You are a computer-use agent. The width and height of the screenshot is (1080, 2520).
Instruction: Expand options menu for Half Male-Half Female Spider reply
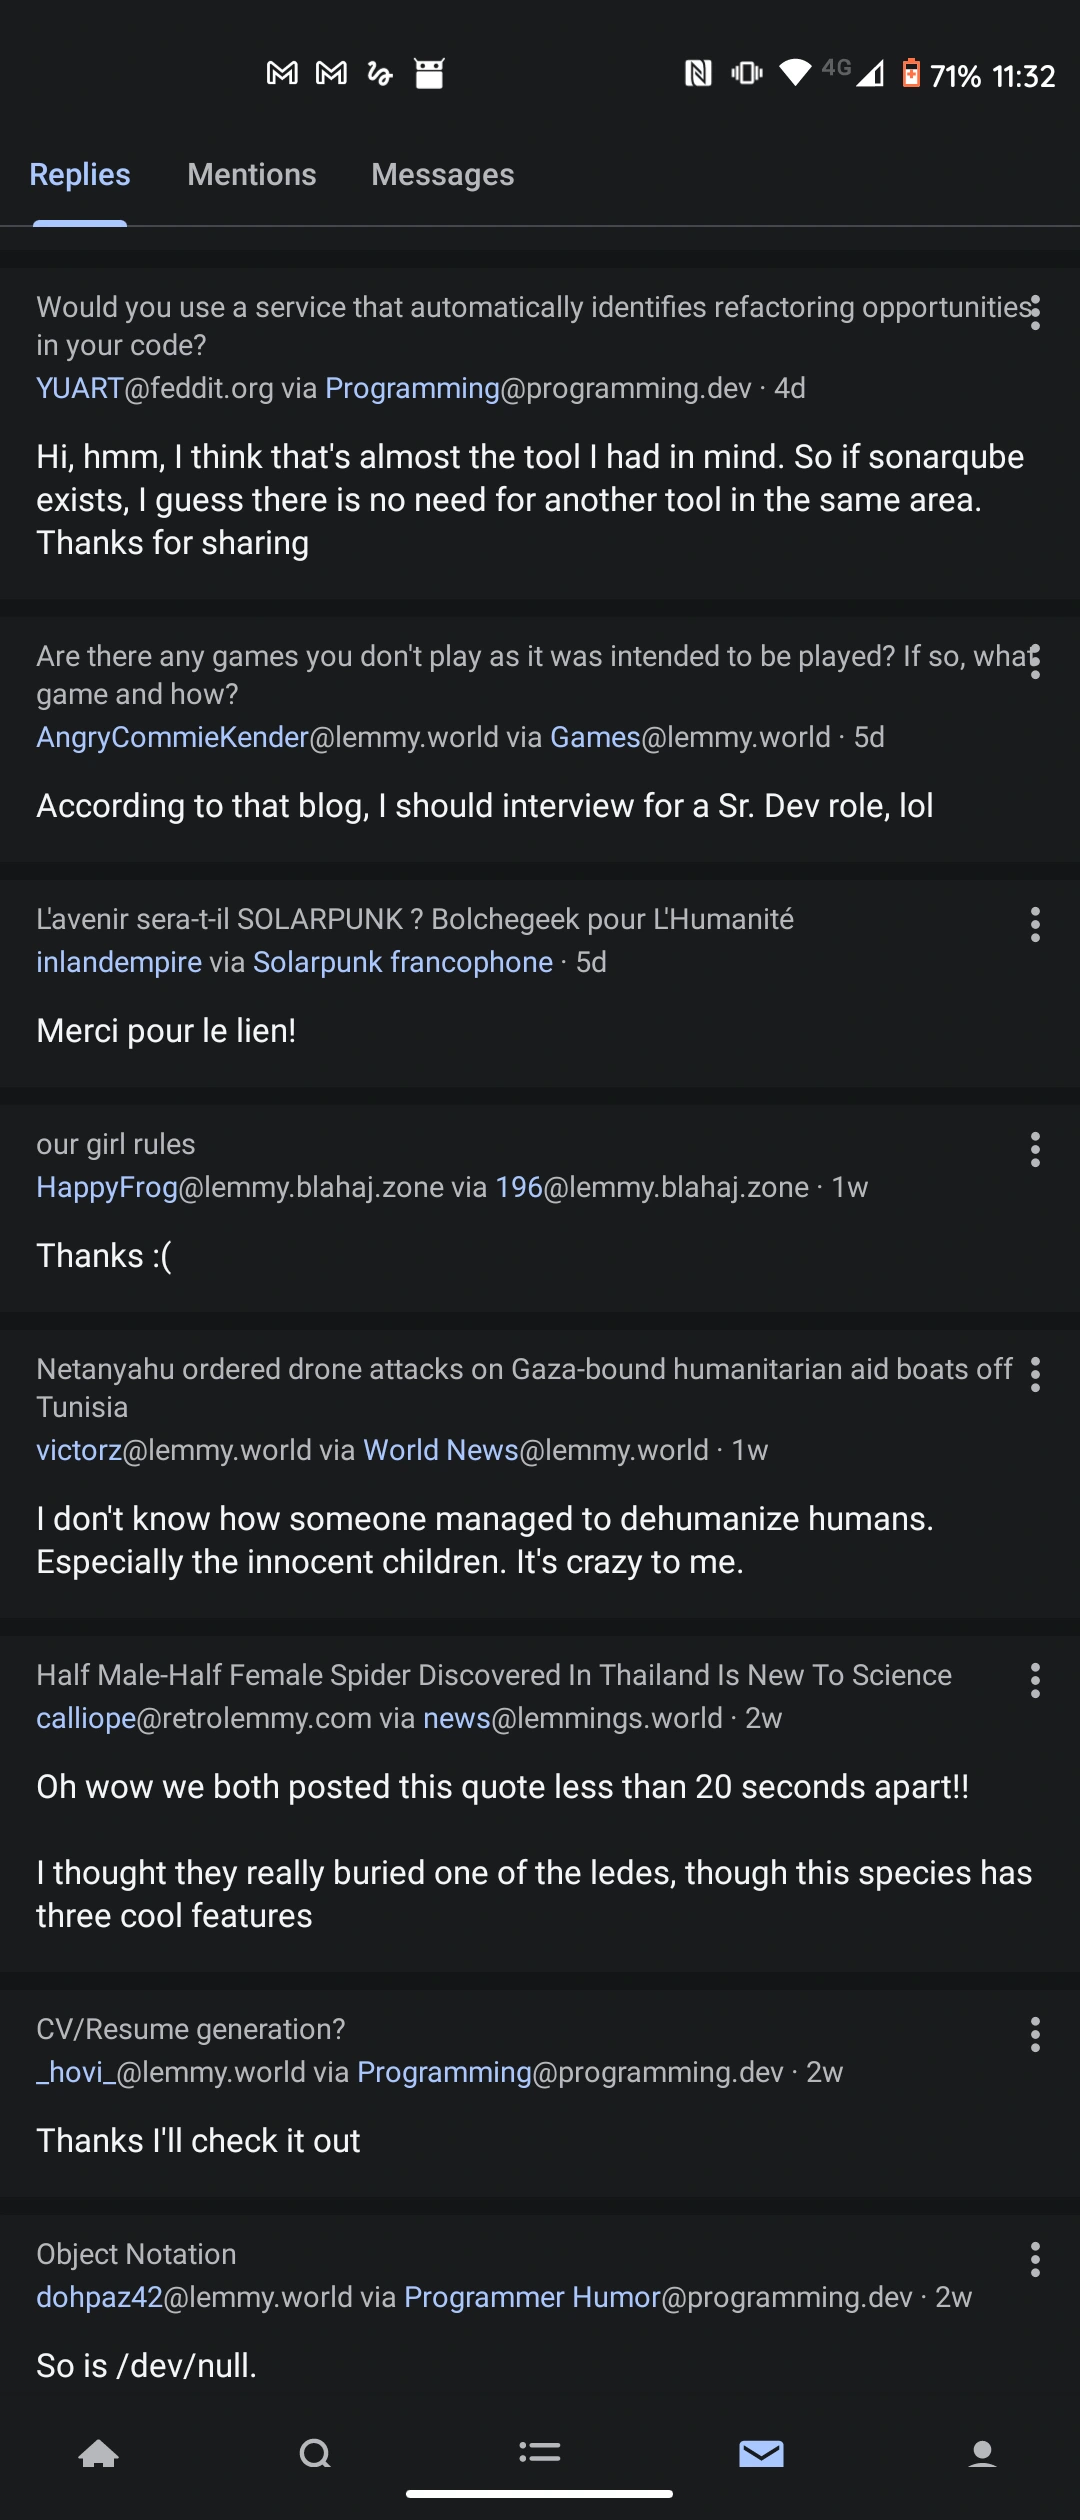1035,1681
